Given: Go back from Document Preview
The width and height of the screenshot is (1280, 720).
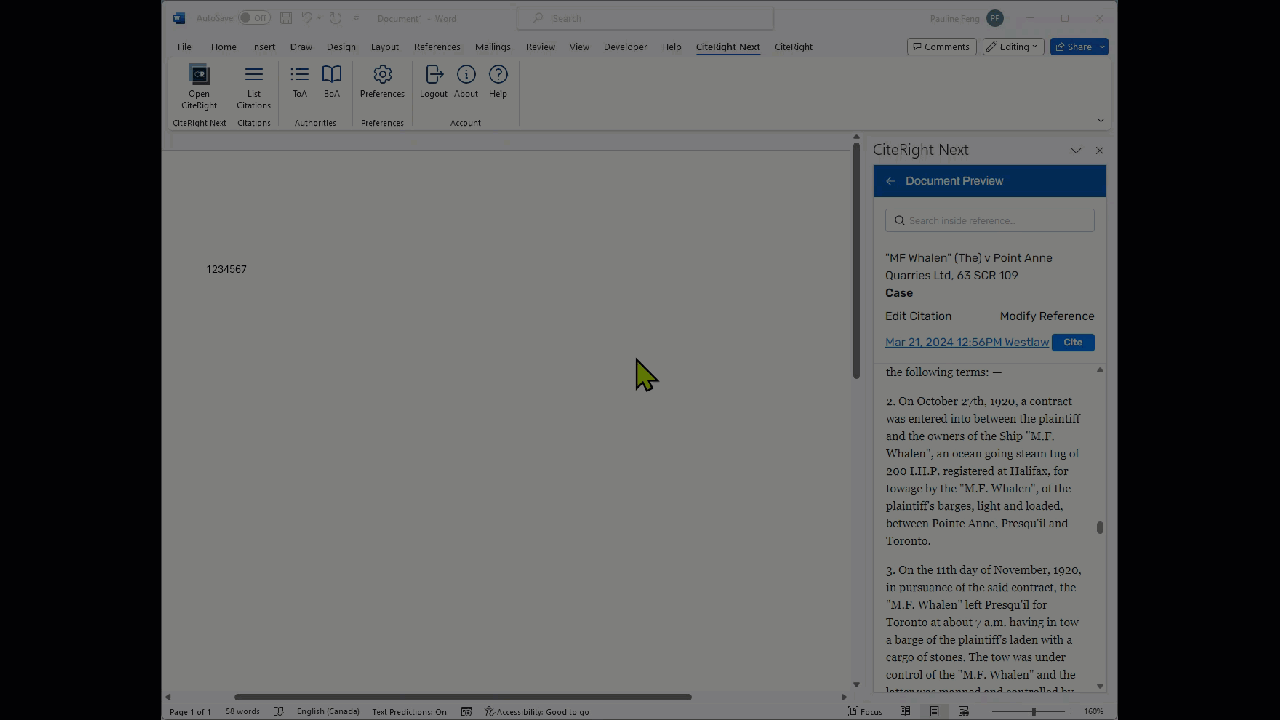Looking at the screenshot, I should (x=890, y=181).
